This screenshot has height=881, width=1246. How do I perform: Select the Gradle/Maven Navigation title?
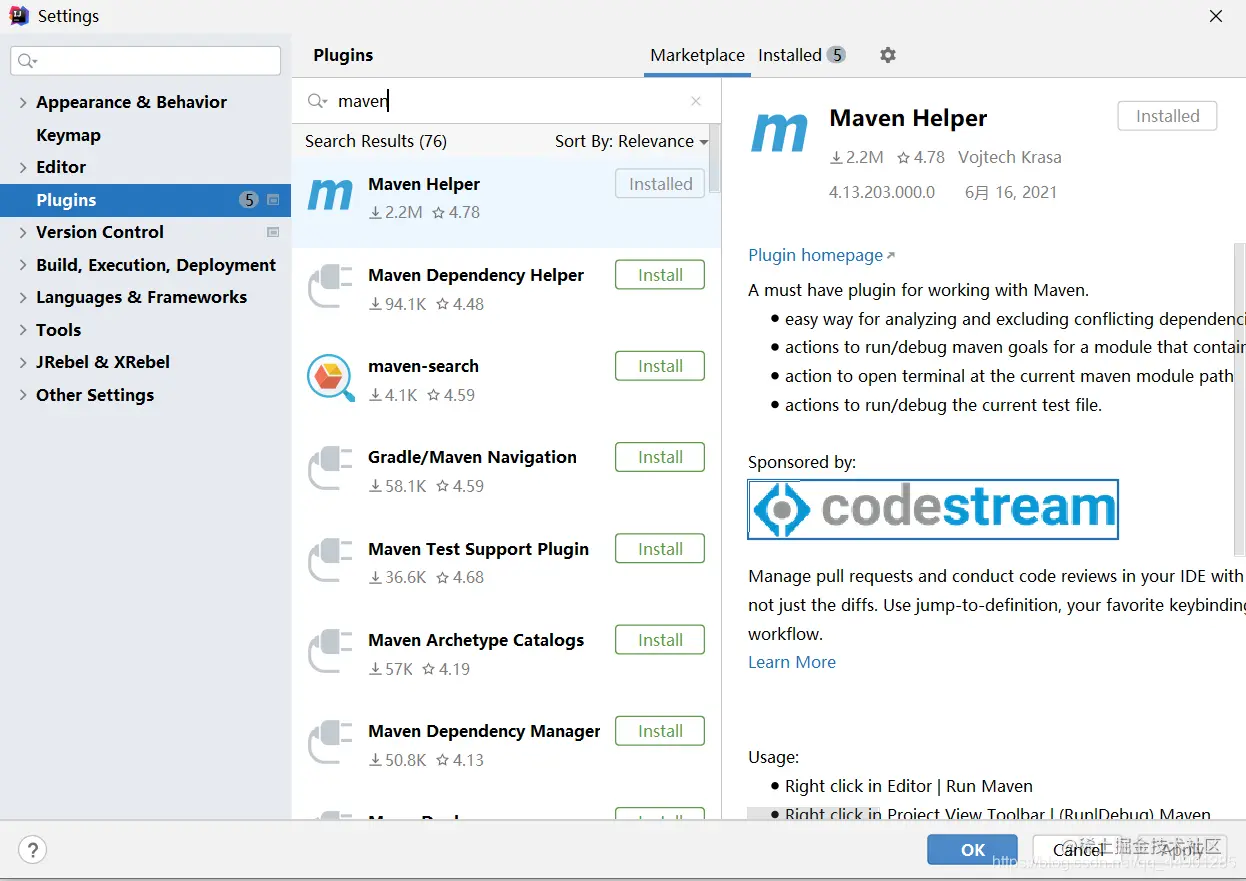tap(472, 457)
